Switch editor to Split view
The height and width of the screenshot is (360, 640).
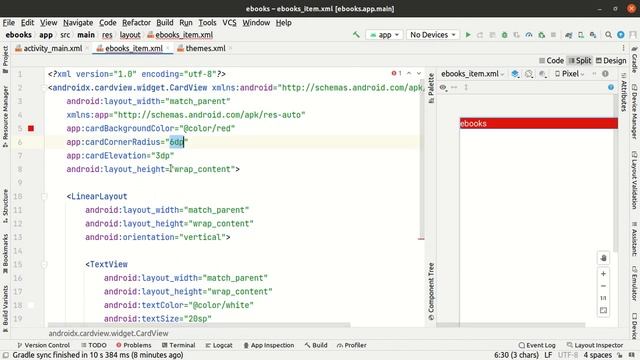point(580,60)
